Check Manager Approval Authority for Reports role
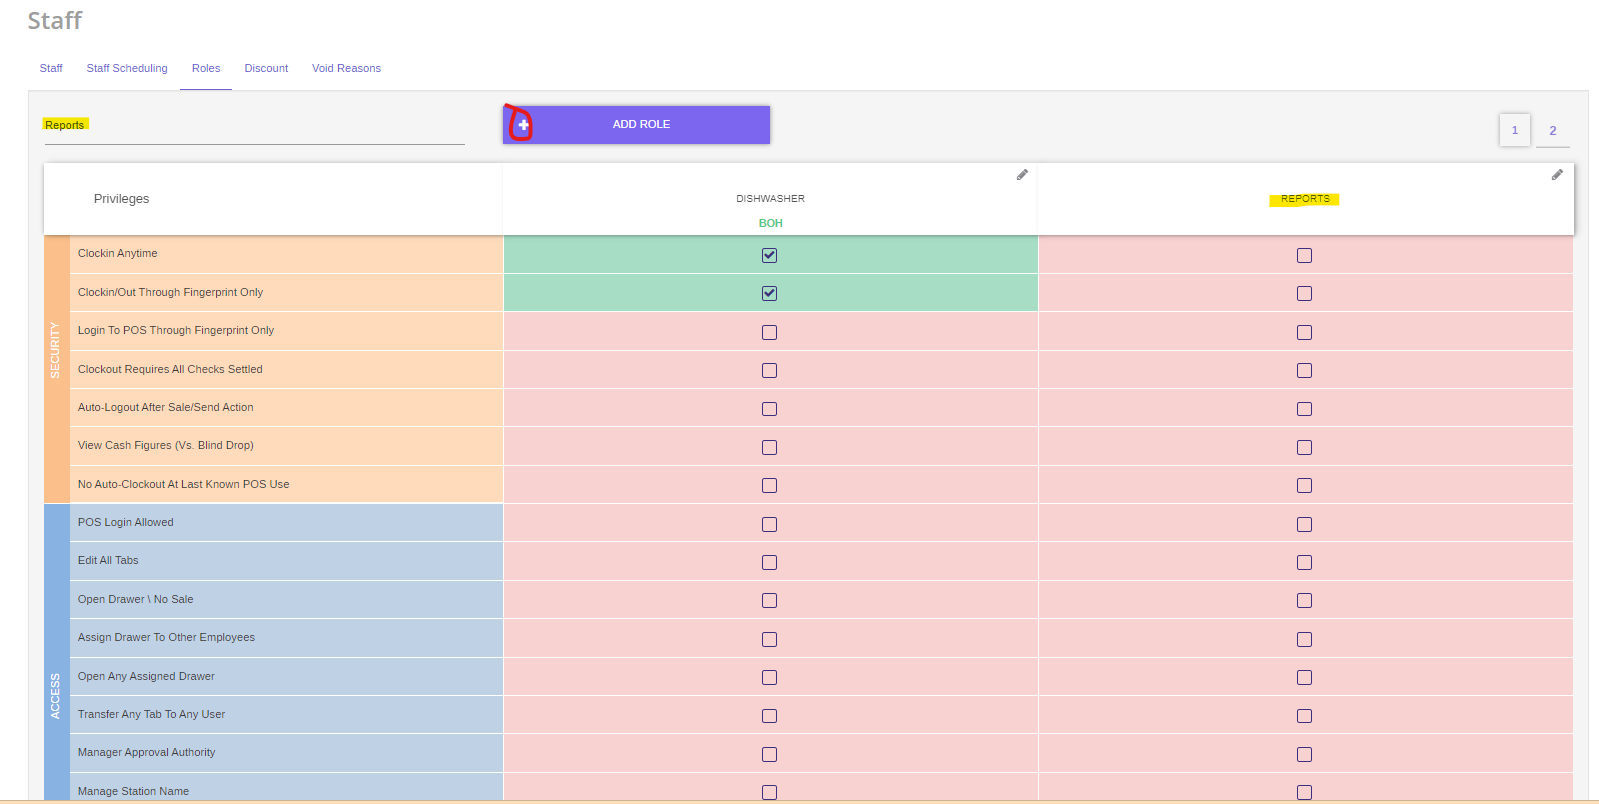 click(1304, 754)
